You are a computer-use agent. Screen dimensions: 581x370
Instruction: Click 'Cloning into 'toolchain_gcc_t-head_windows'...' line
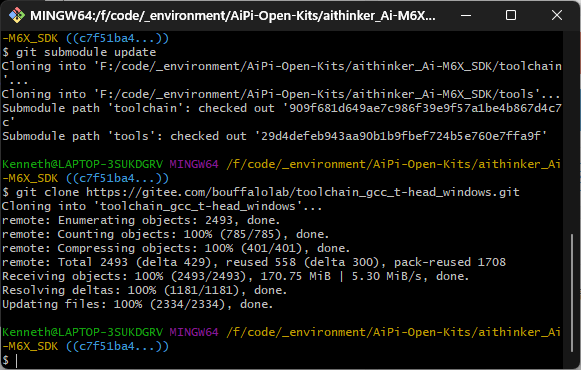point(162,206)
